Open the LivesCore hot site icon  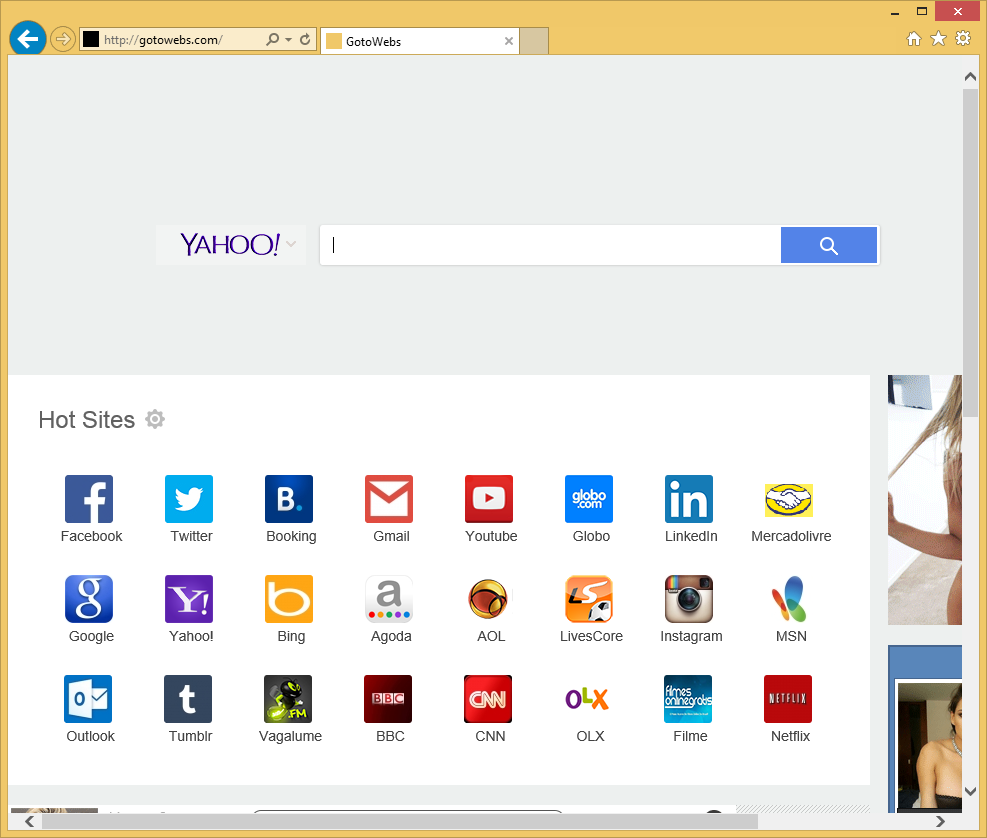(589, 599)
